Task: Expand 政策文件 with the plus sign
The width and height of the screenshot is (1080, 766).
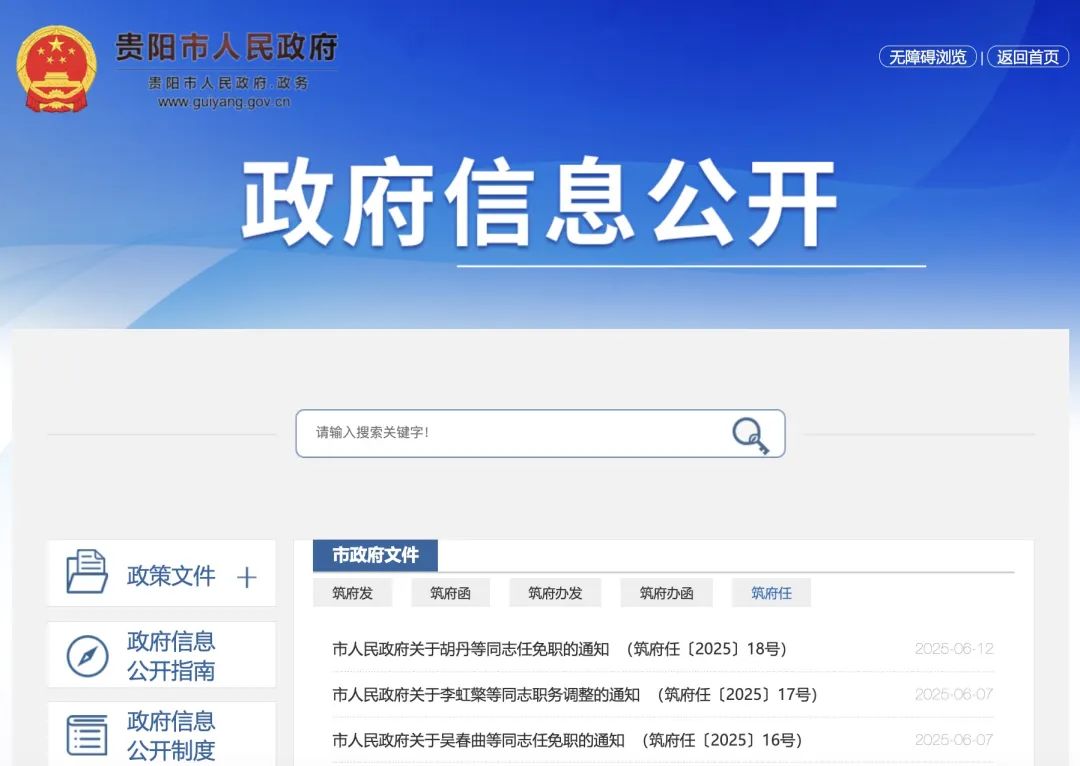Action: [x=247, y=577]
